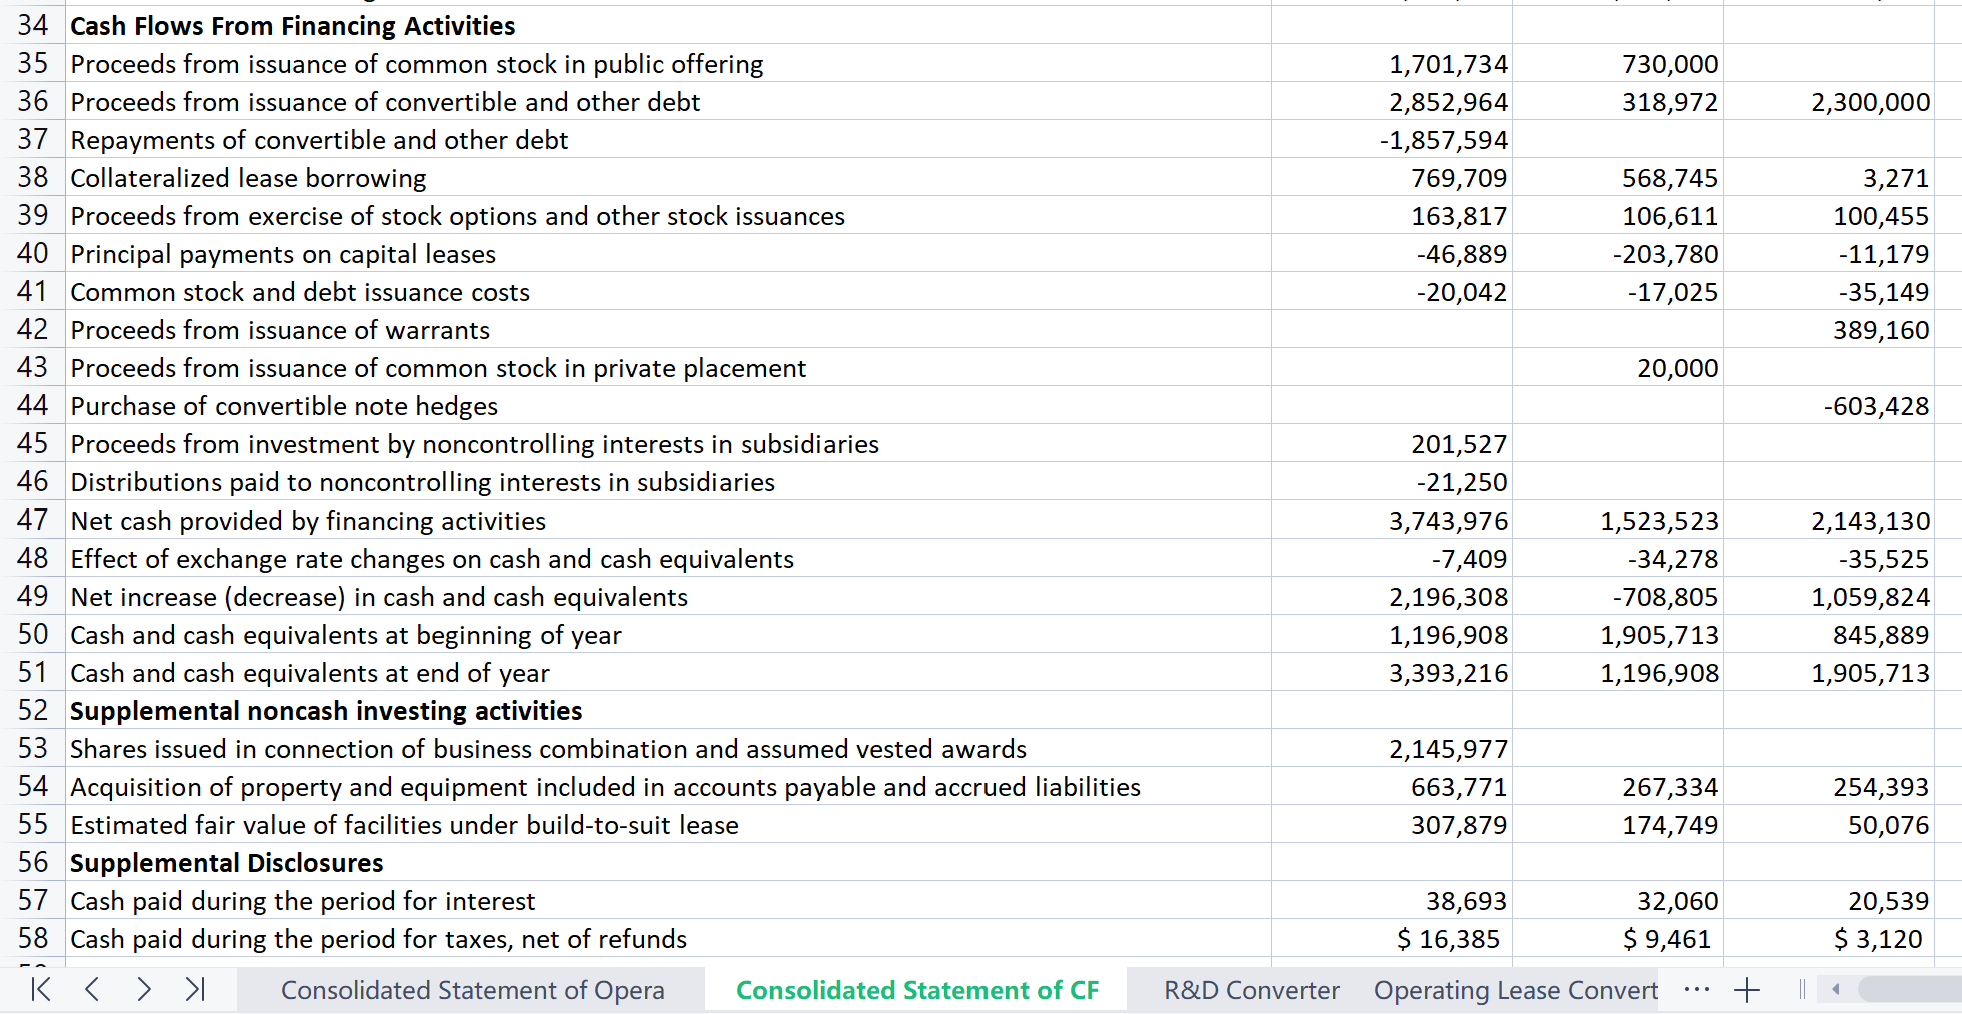Go to the next sheet tab arrow

144,989
